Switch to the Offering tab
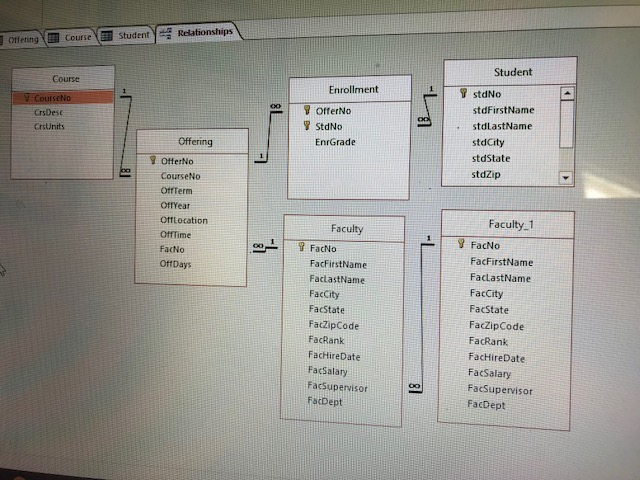Screen dimensions: 640x480 (x=20, y=39)
